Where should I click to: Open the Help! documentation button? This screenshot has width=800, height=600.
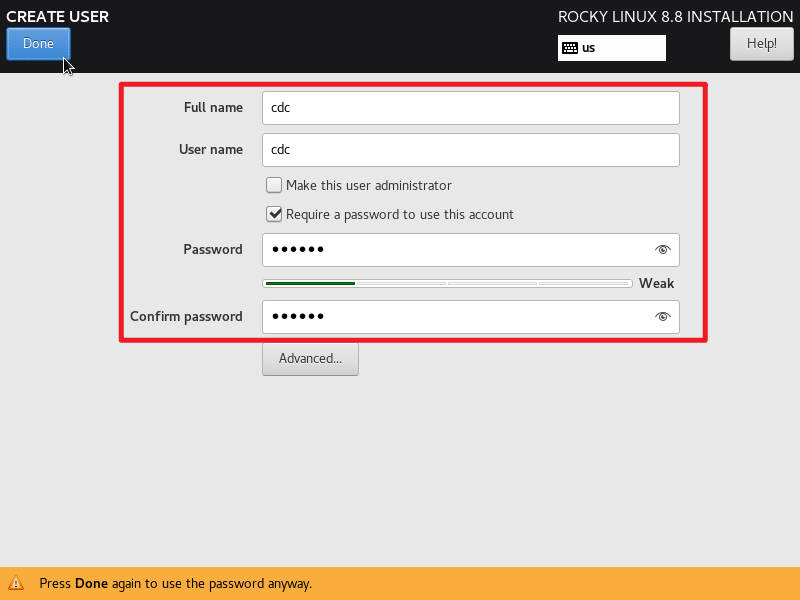click(761, 44)
